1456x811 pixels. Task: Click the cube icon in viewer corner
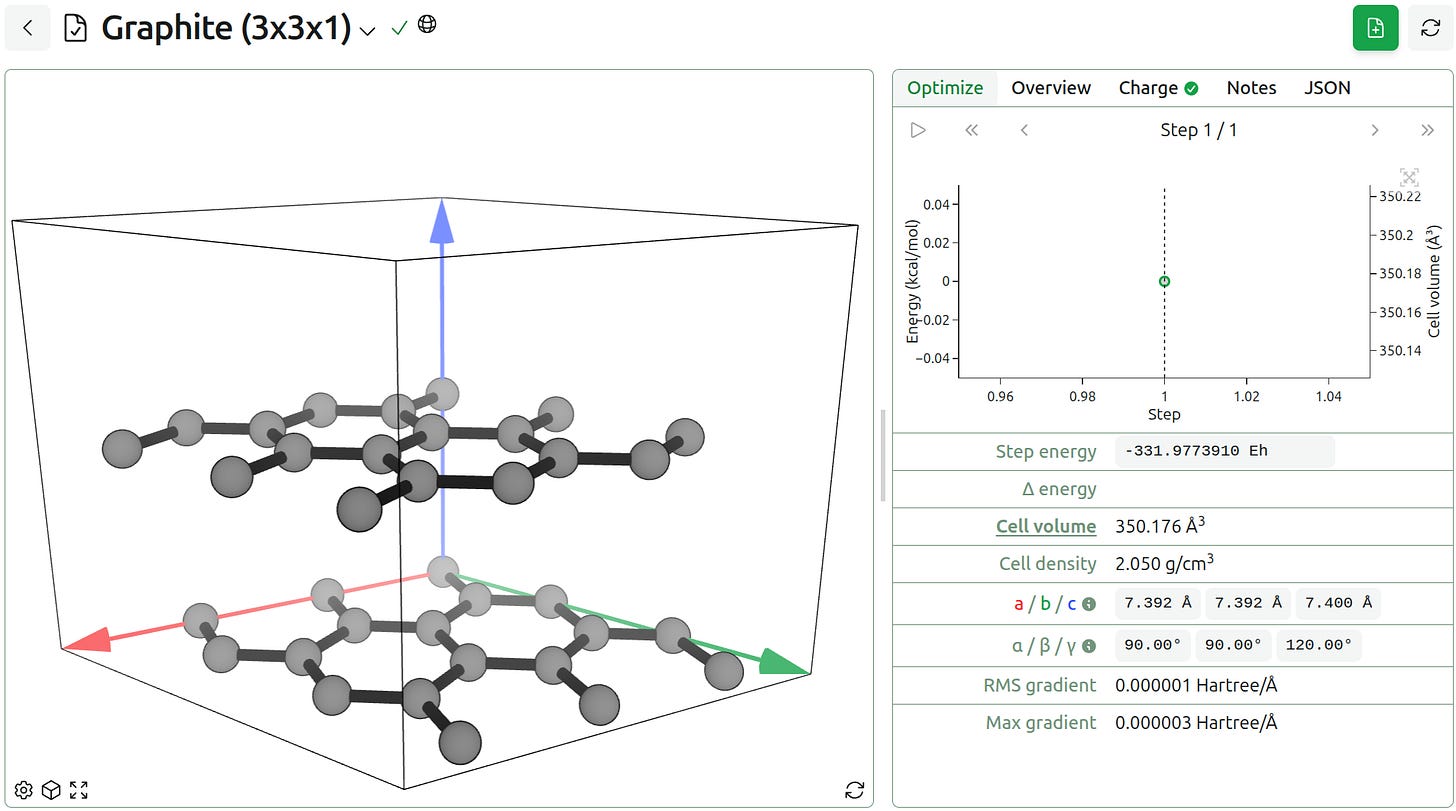51,790
